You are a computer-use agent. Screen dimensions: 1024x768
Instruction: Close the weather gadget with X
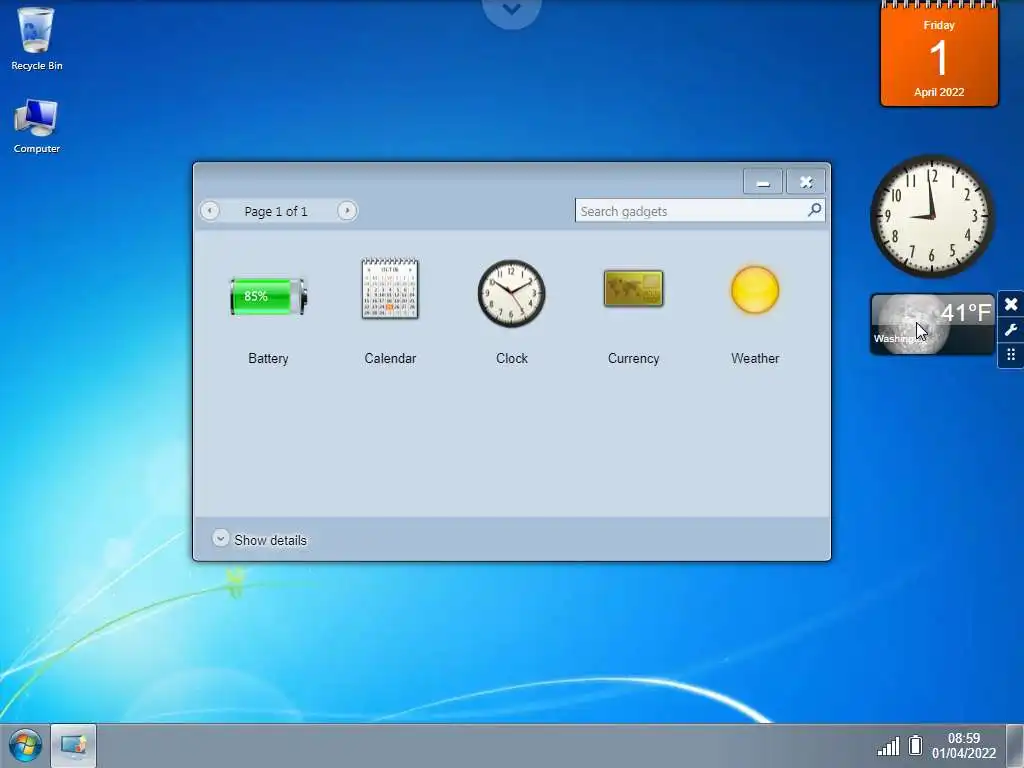(x=1011, y=304)
